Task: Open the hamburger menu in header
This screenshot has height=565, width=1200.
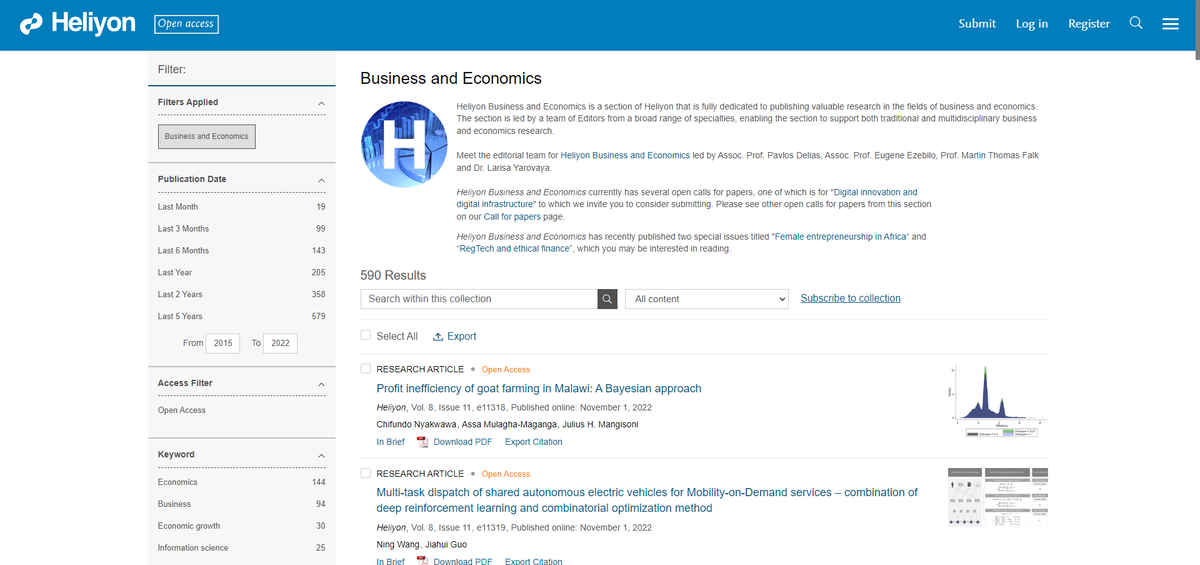Action: point(1170,24)
